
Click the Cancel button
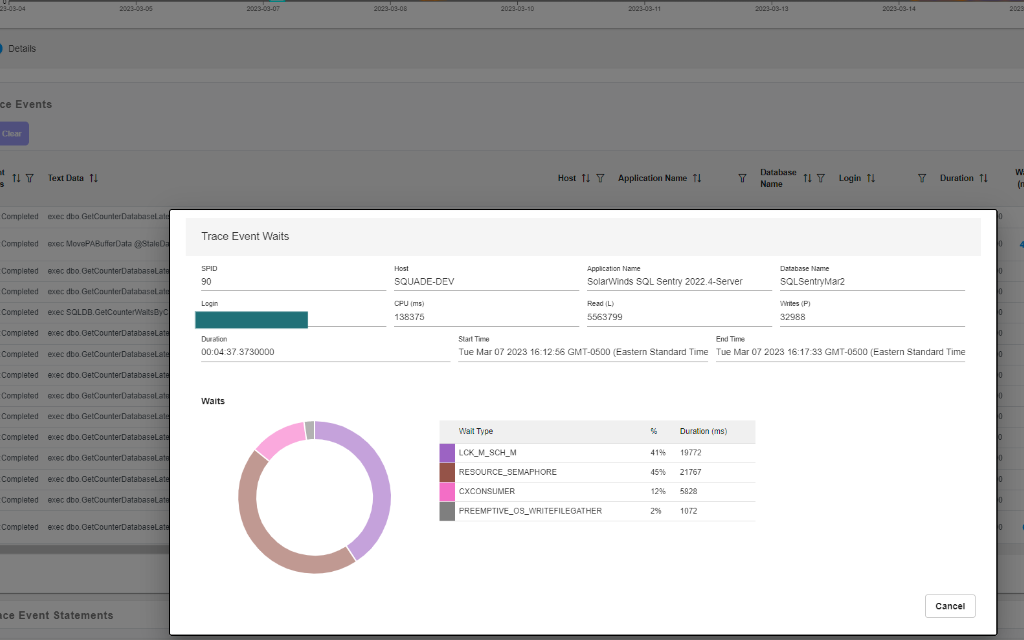tap(948, 606)
